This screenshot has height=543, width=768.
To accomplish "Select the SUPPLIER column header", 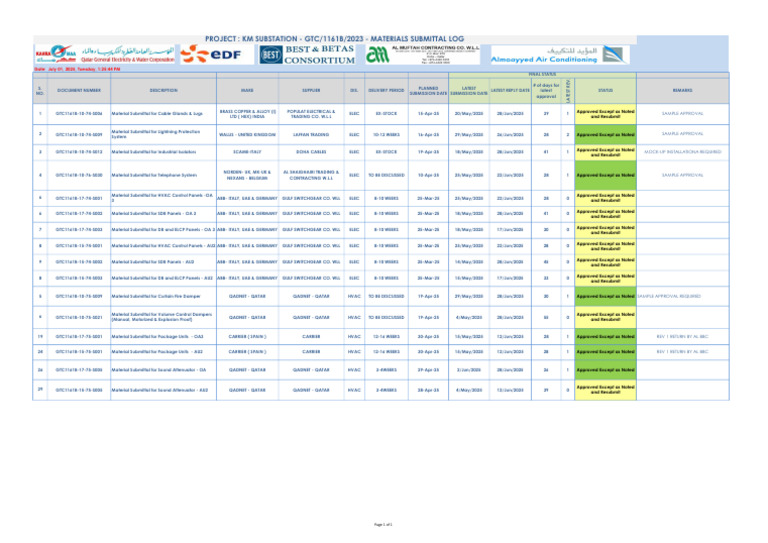I will pyautogui.click(x=311, y=91).
